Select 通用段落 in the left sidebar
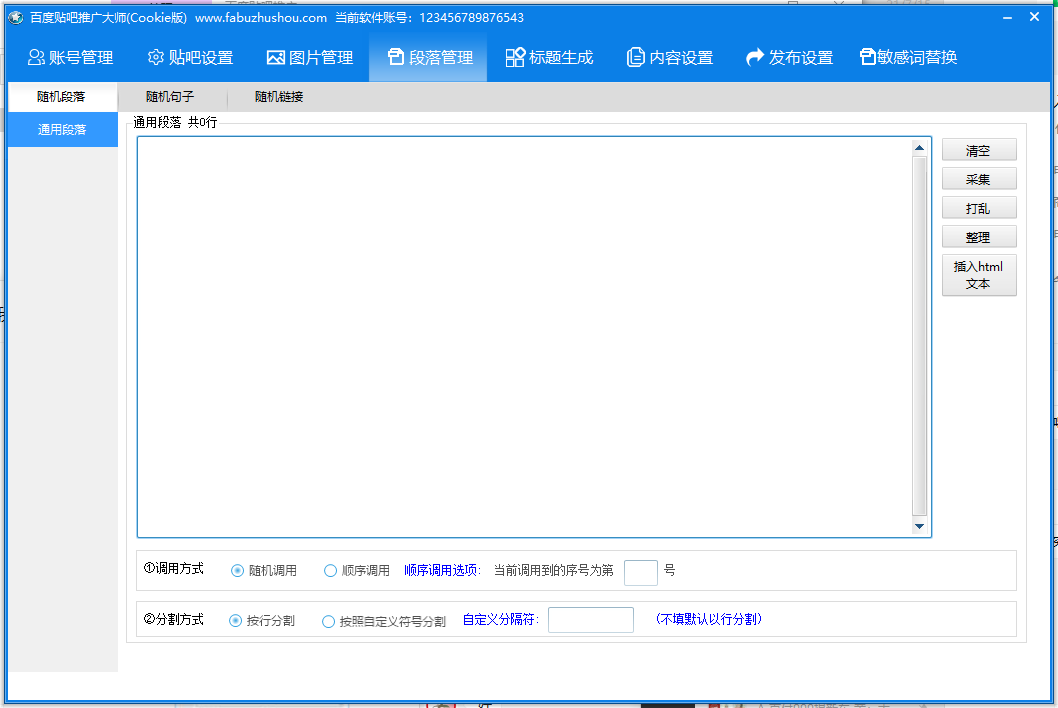 [62, 130]
